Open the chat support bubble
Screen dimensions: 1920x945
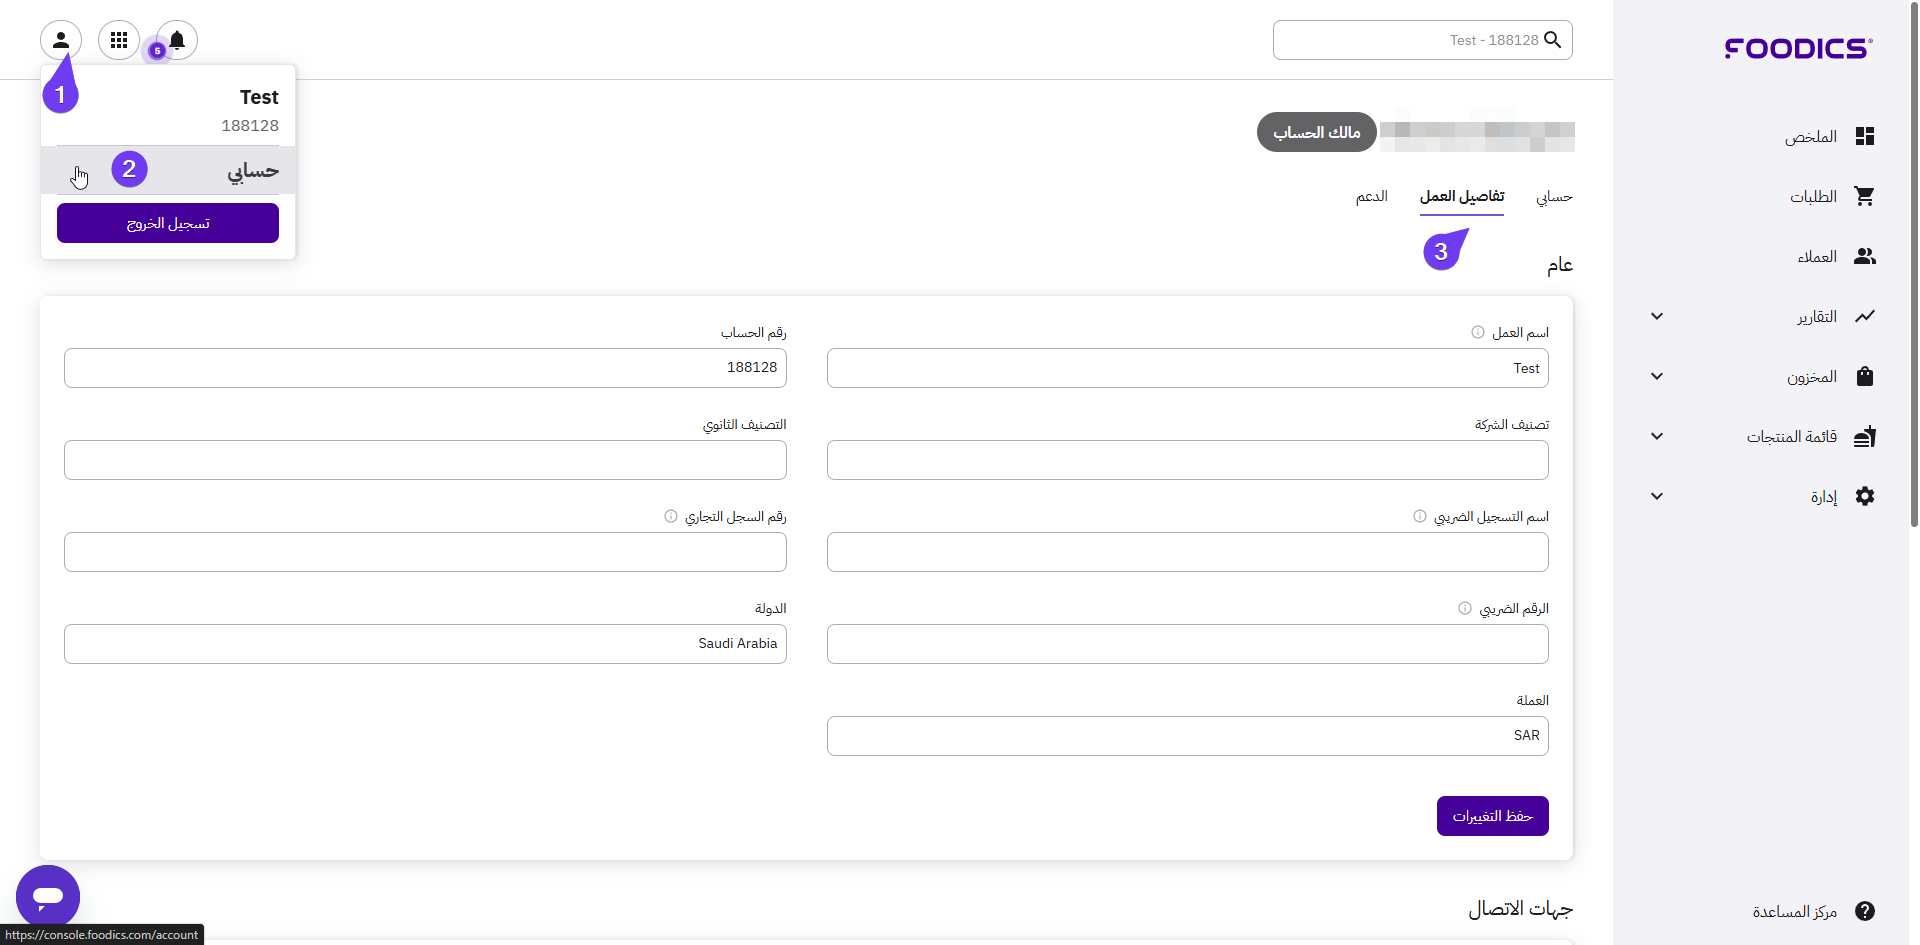[48, 896]
